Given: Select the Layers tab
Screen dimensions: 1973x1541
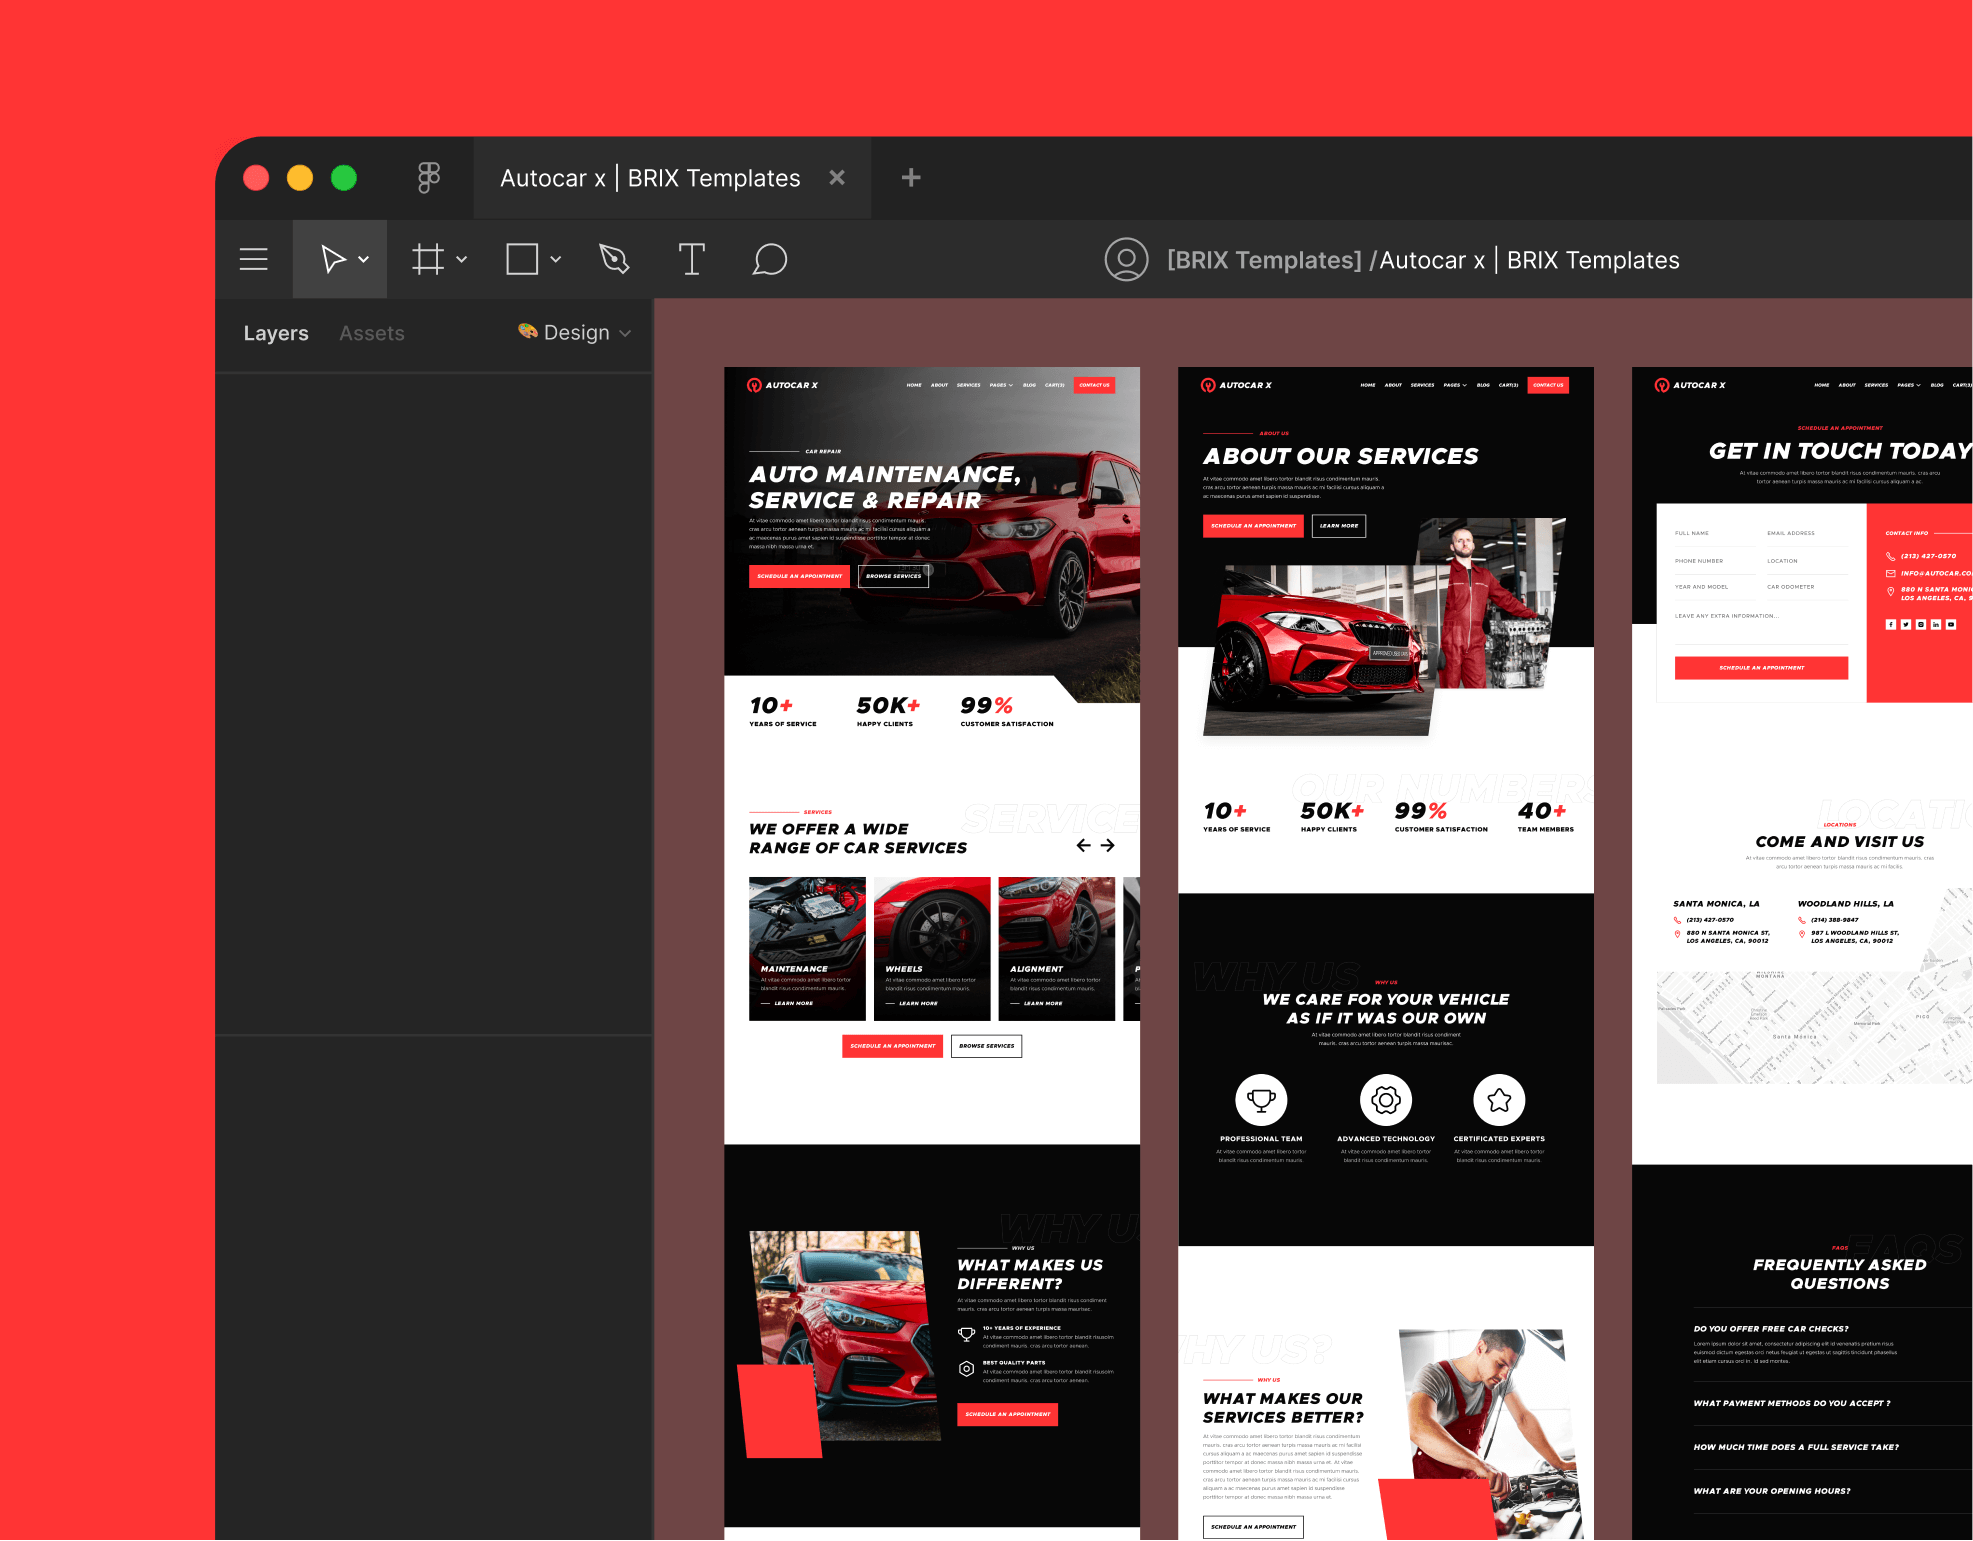Looking at the screenshot, I should click(276, 333).
